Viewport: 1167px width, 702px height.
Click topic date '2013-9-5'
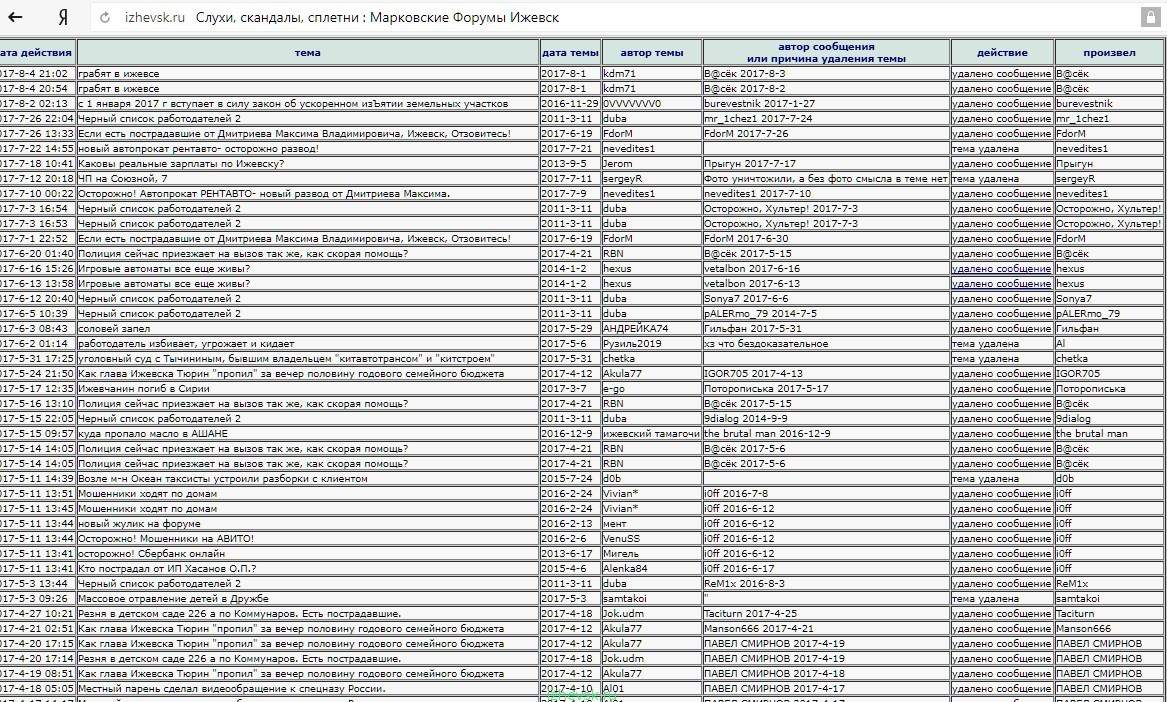click(x=563, y=164)
